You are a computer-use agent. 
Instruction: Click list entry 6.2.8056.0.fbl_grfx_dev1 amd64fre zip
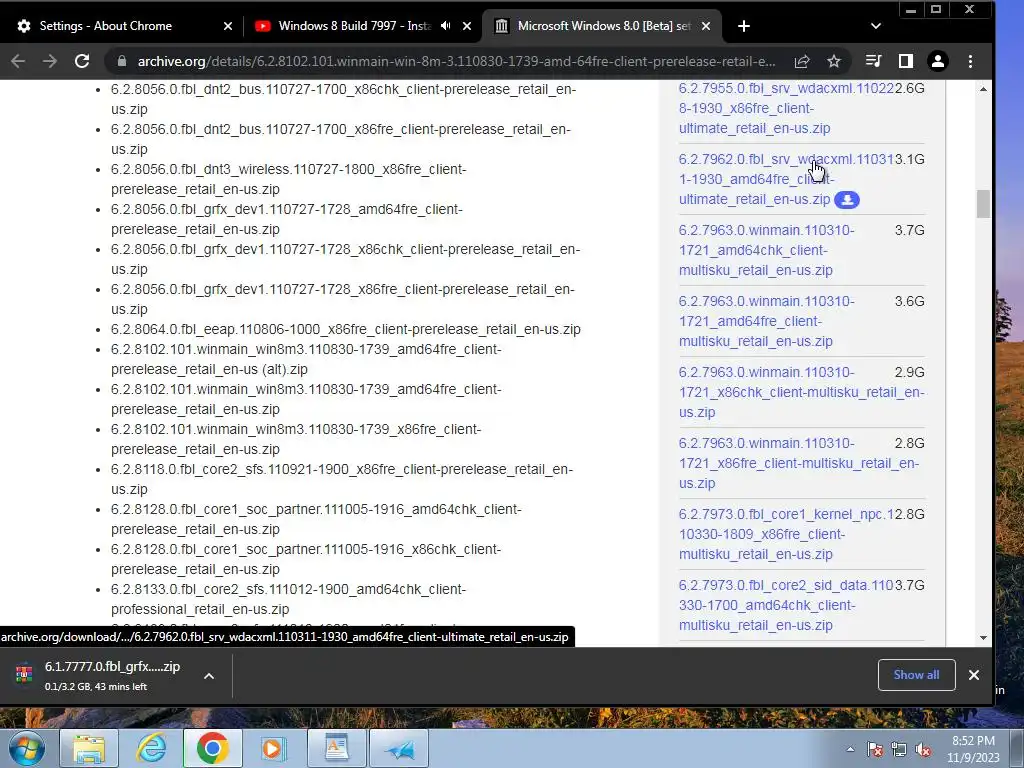pyautogui.click(x=287, y=219)
